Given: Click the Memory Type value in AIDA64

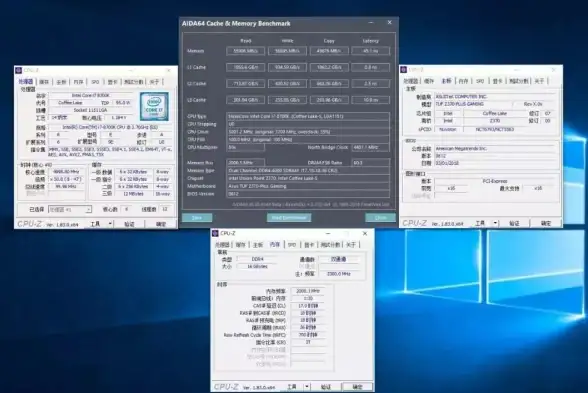Looking at the screenshot, I should pyautogui.click(x=308, y=170).
